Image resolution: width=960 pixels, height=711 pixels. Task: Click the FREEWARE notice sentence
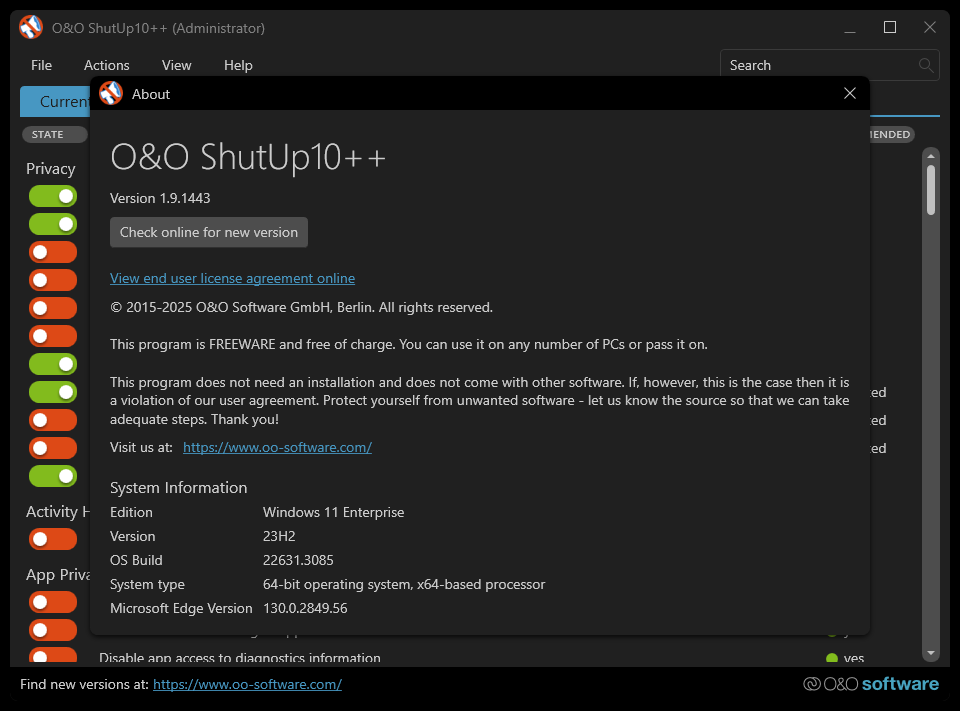click(408, 344)
